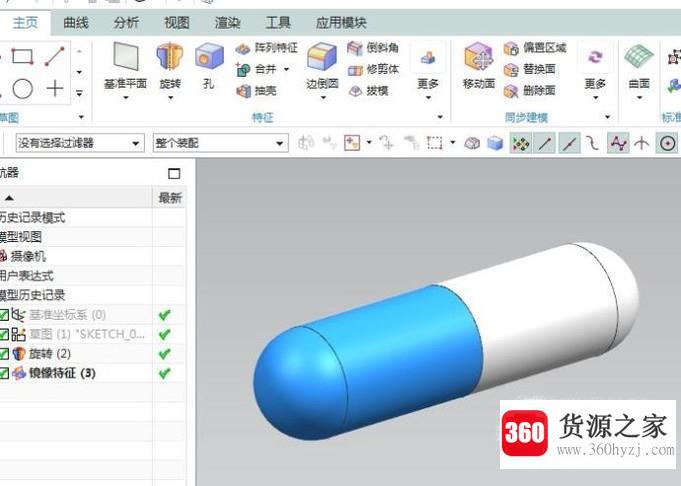
Task: Switch to the 工具 ribbon tab
Action: (278, 23)
